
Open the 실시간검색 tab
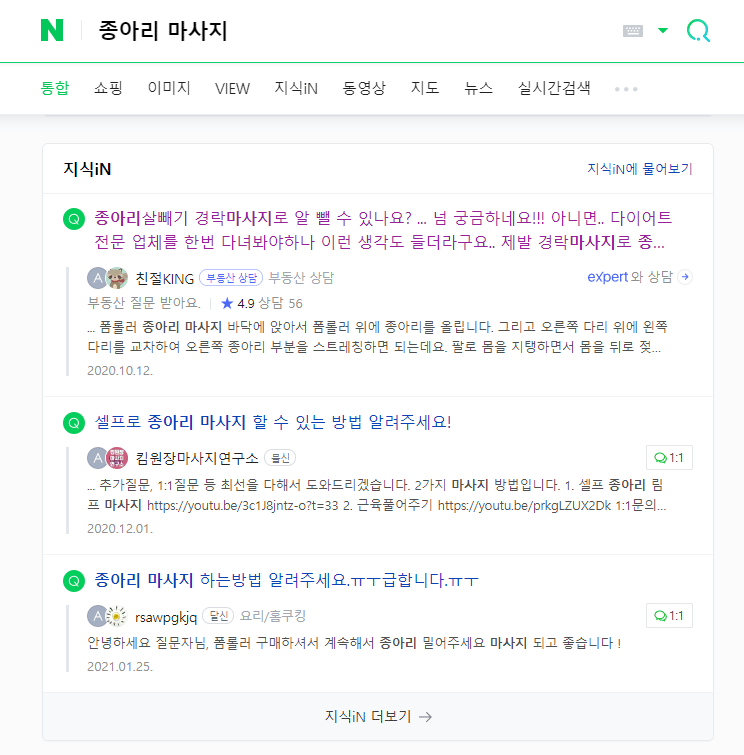tap(554, 89)
